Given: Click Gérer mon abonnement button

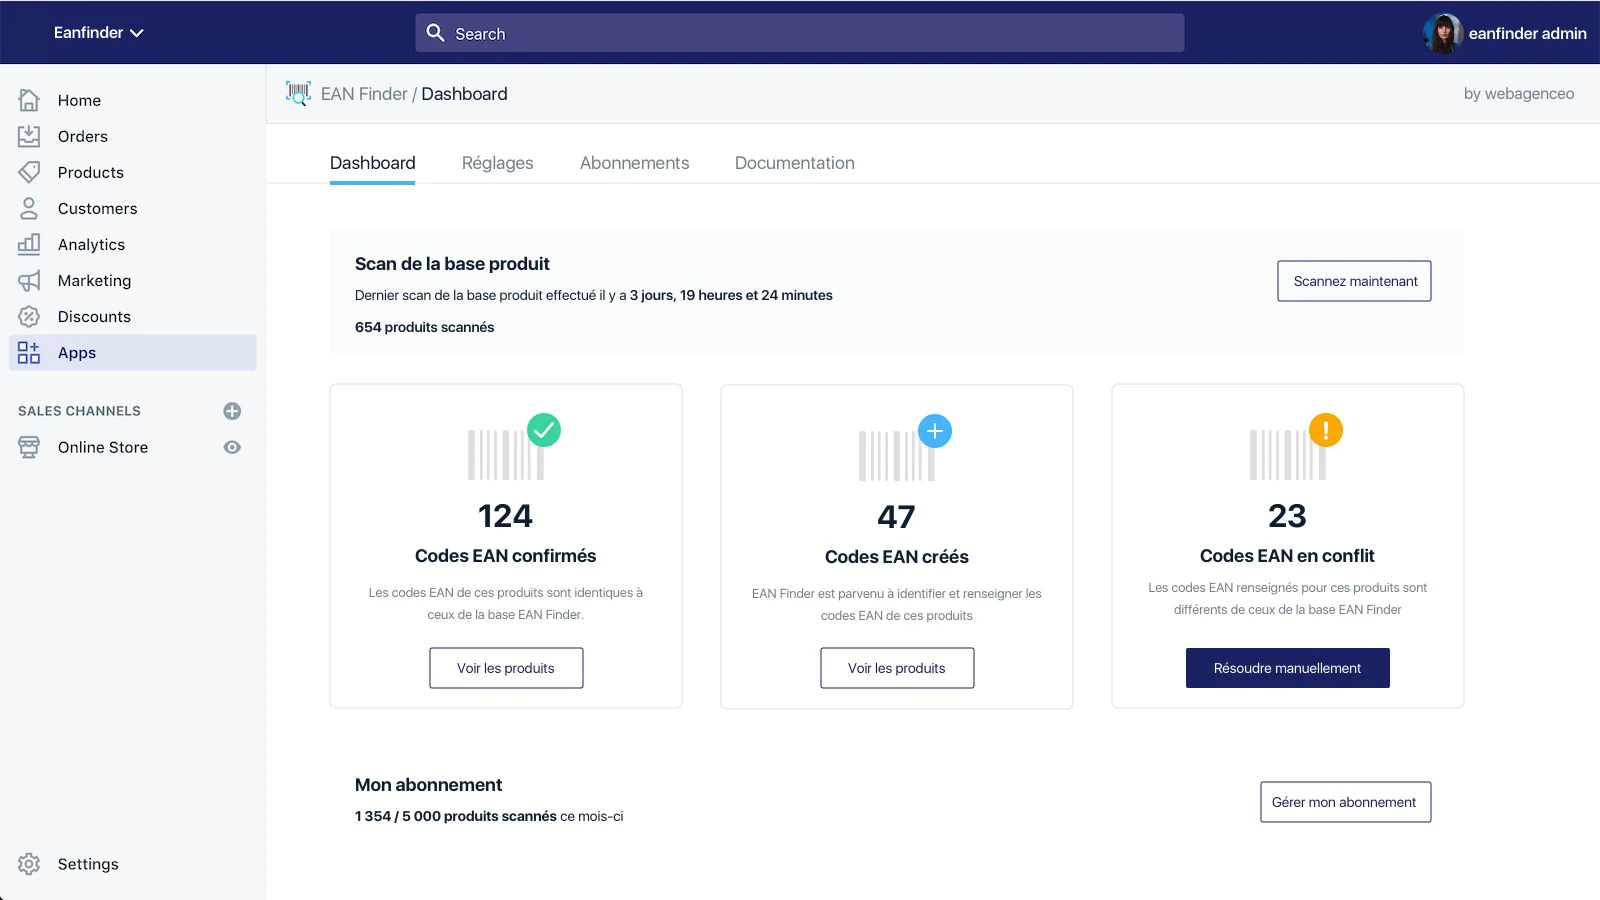Looking at the screenshot, I should coord(1345,802).
